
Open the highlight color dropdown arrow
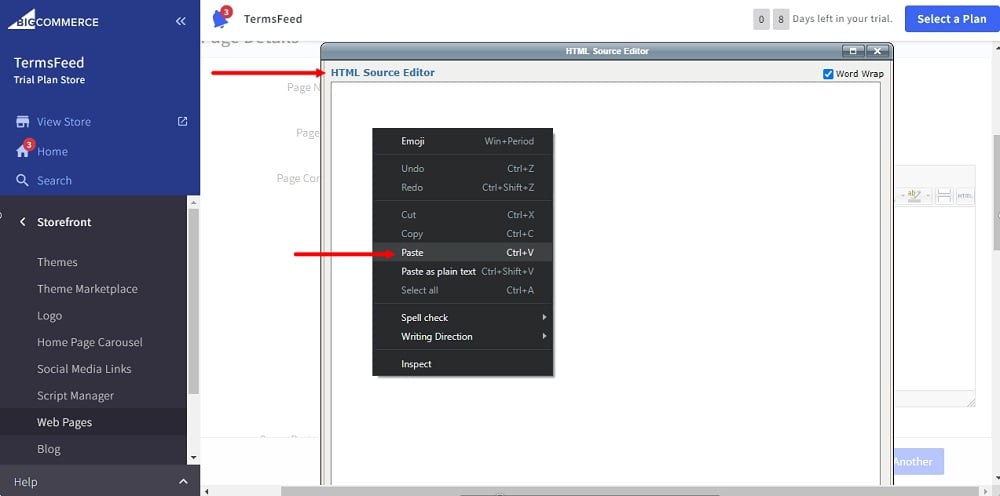(x=928, y=196)
